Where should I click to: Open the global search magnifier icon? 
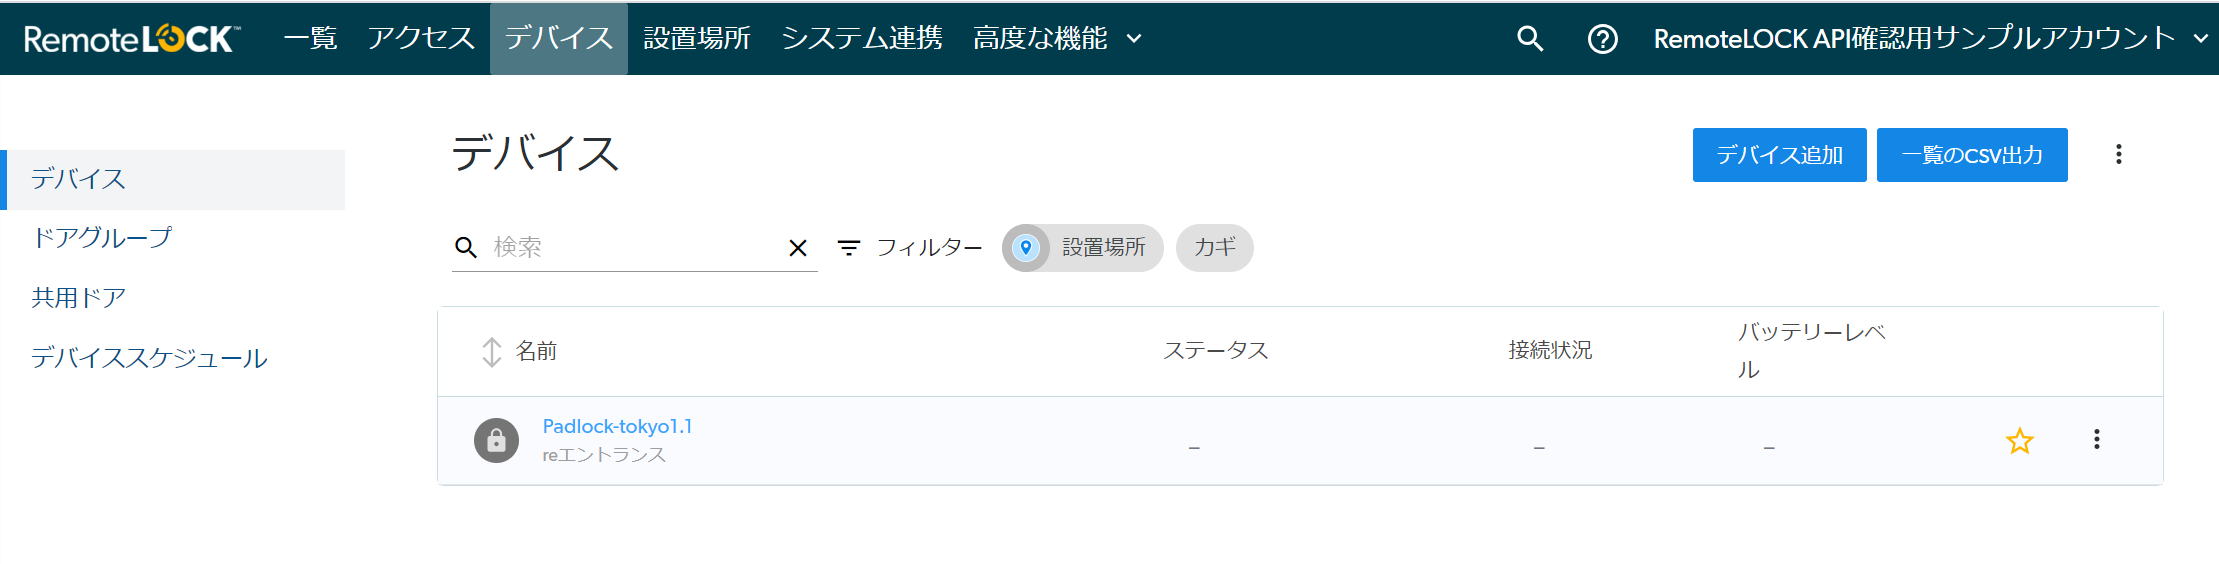point(1530,39)
